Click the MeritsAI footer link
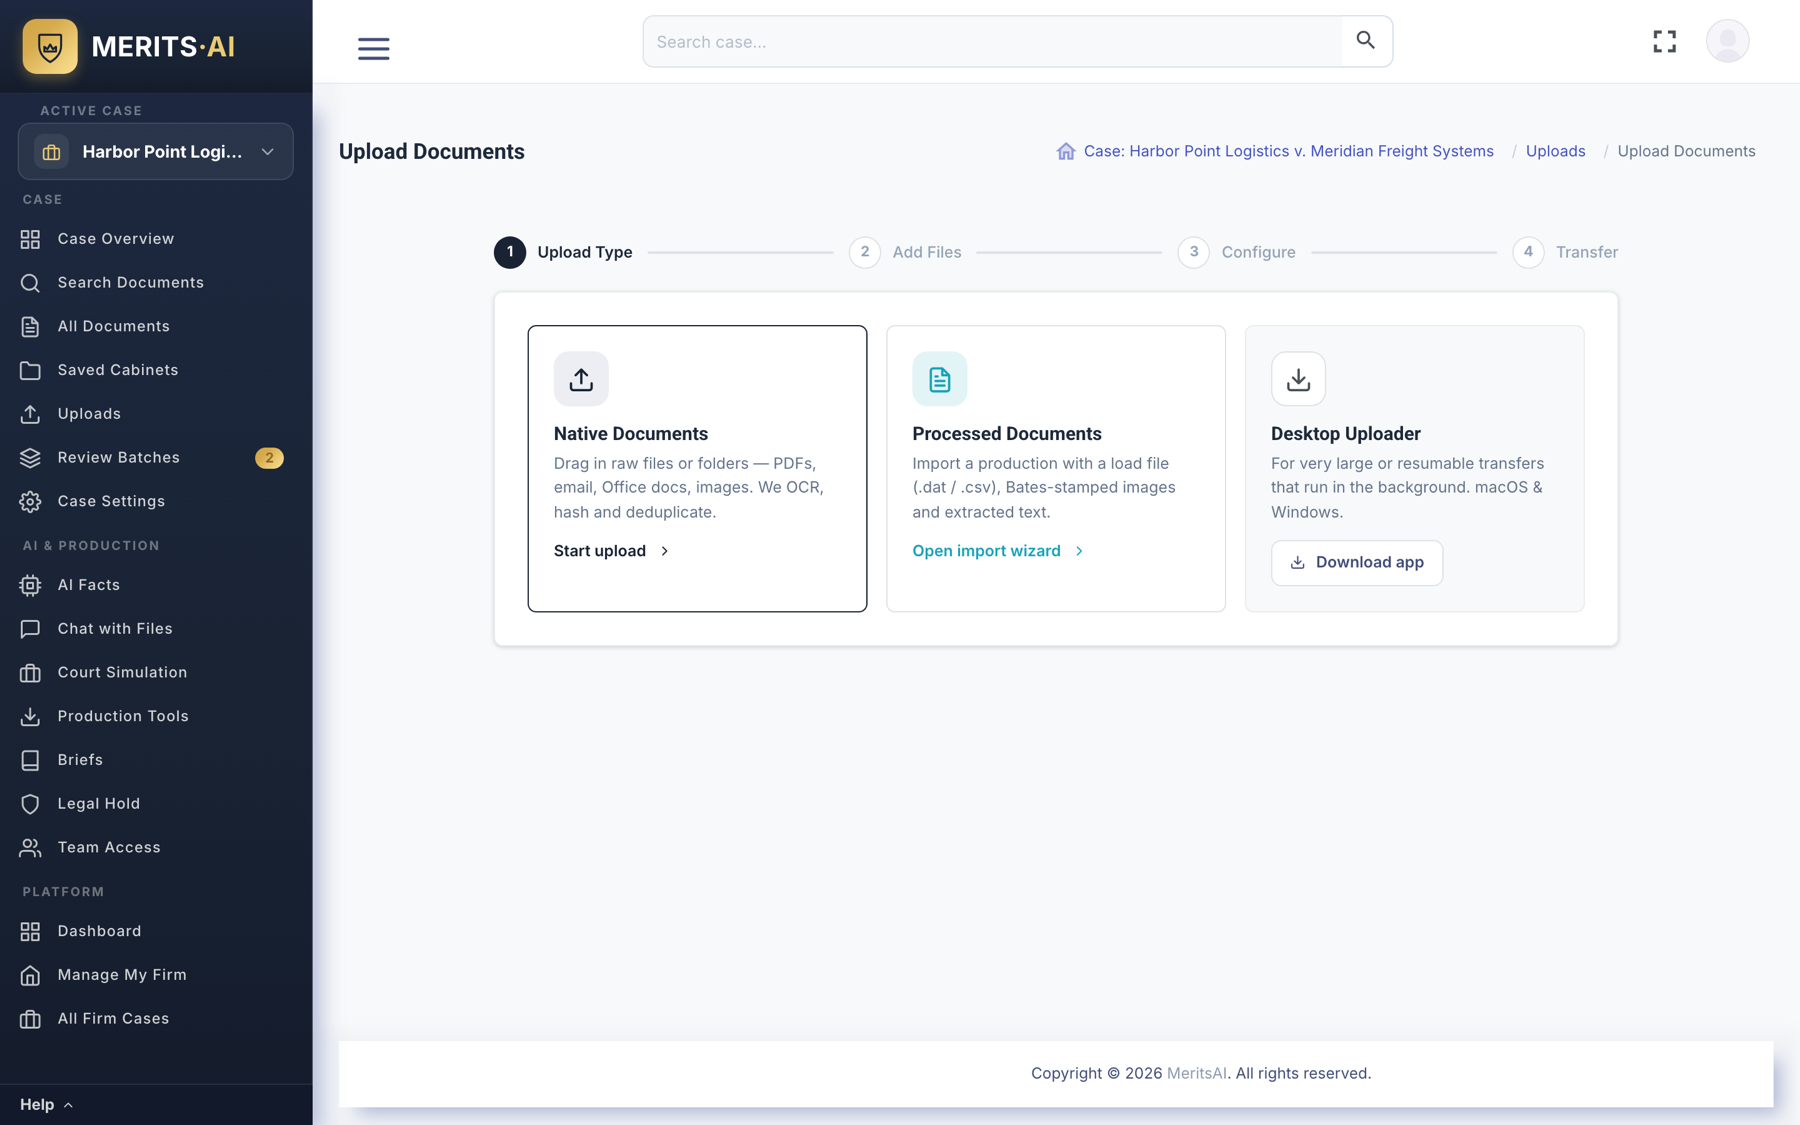The image size is (1800, 1125). tap(1196, 1073)
